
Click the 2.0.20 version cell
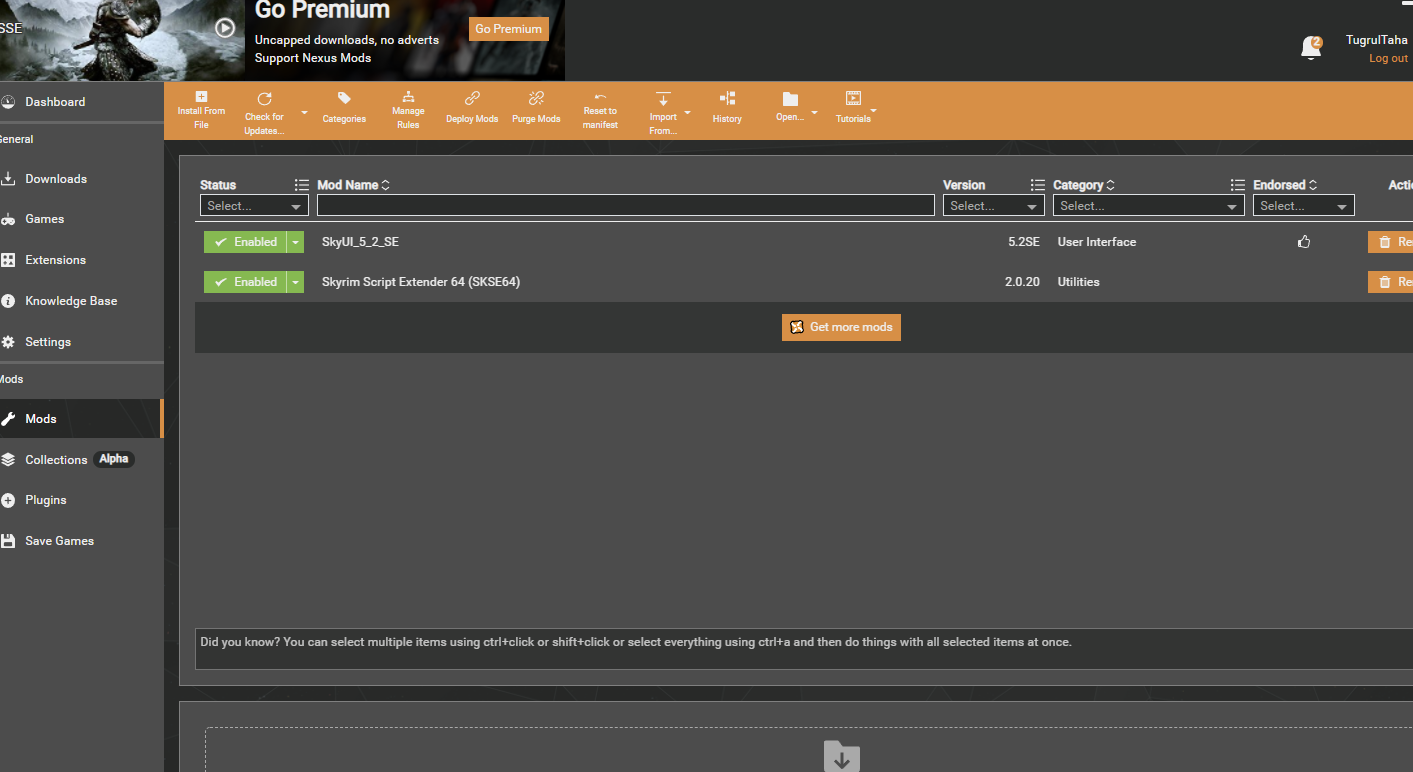coord(1022,282)
